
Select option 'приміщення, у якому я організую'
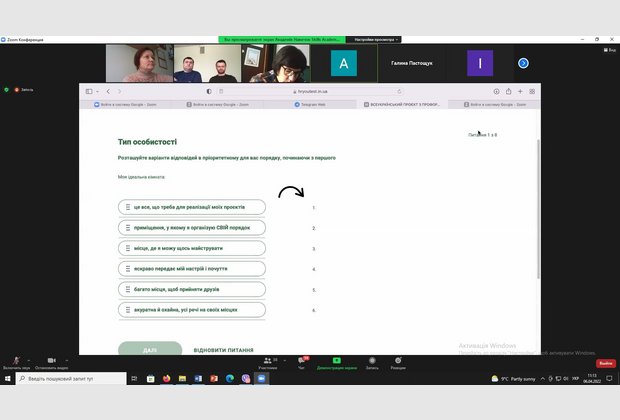pos(192,228)
